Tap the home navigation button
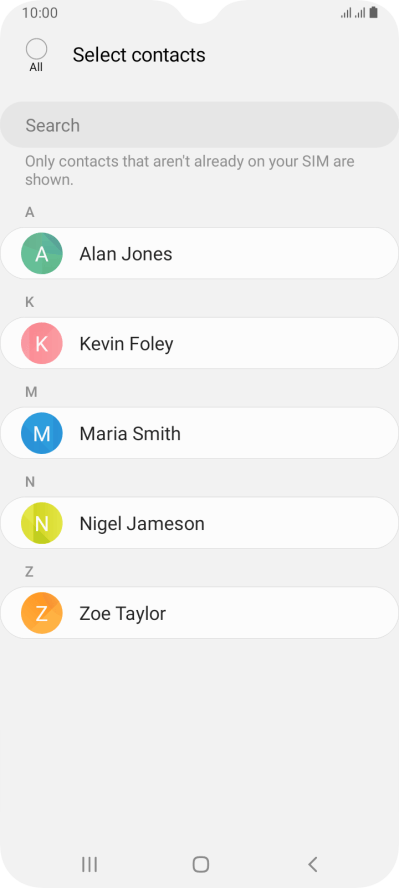This screenshot has height=888, width=399. pos(200,864)
